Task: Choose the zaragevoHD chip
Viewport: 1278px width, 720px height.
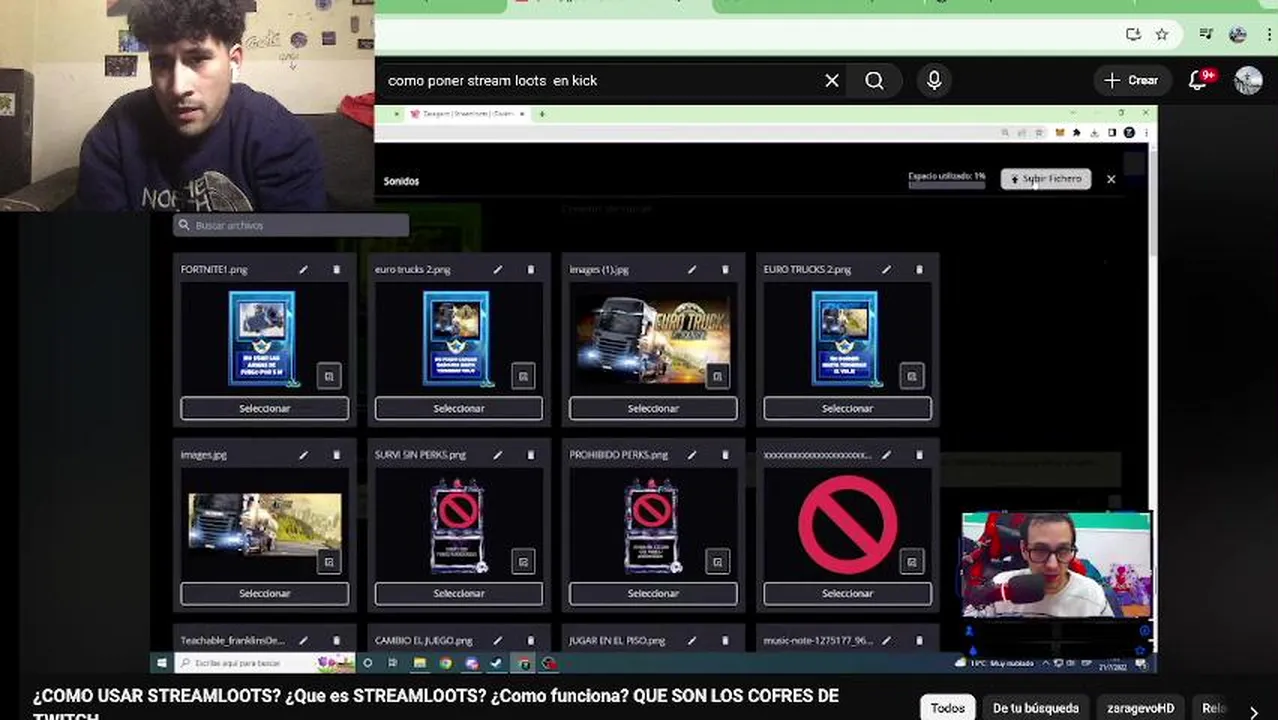Action: coord(1141,708)
